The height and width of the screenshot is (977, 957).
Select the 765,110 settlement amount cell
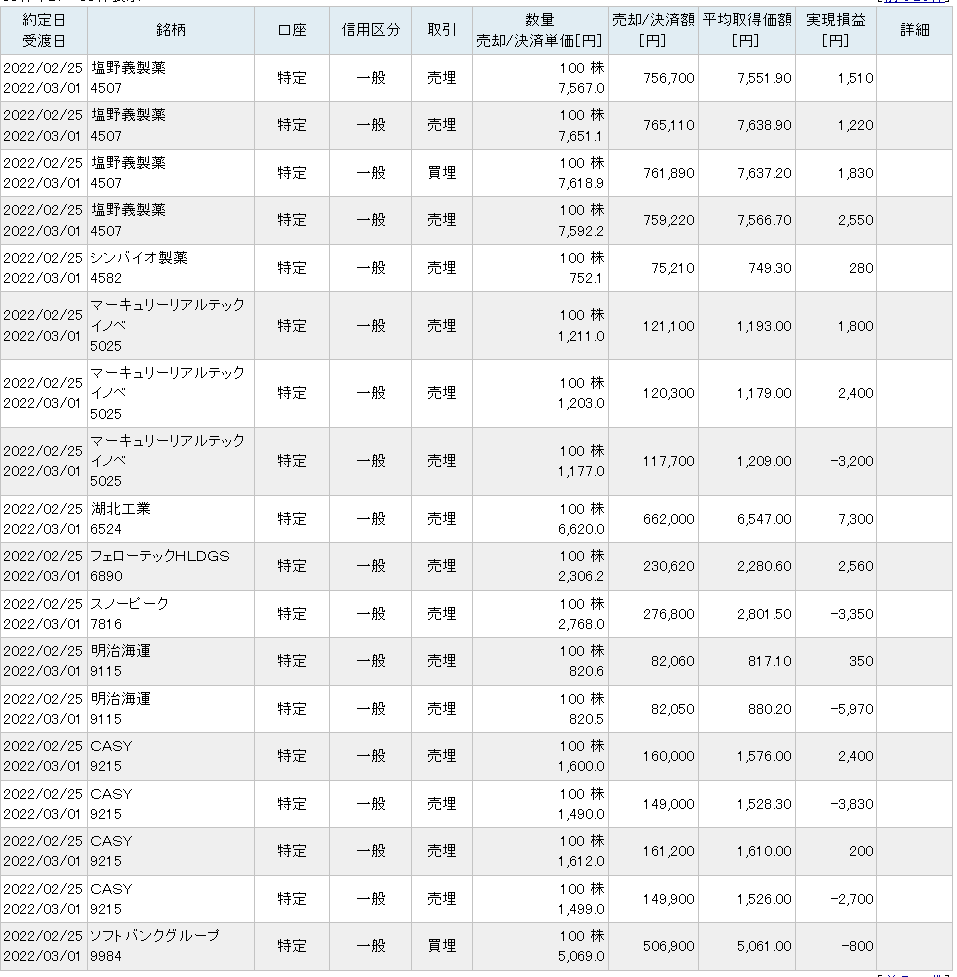pos(653,125)
